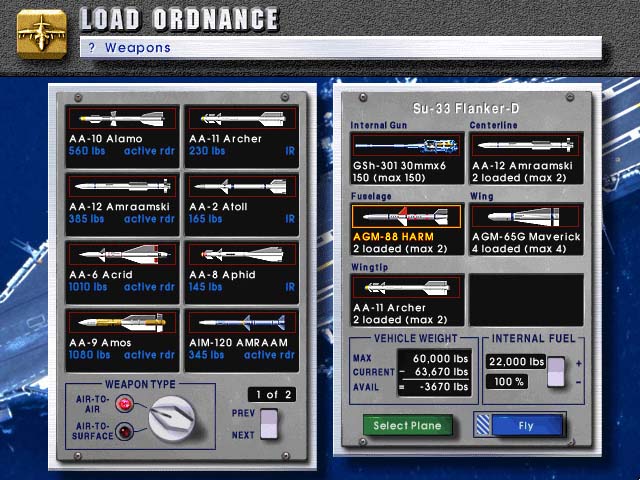Pick the AA-2 Atoll missile
This screenshot has height=480, width=640.
(242, 204)
